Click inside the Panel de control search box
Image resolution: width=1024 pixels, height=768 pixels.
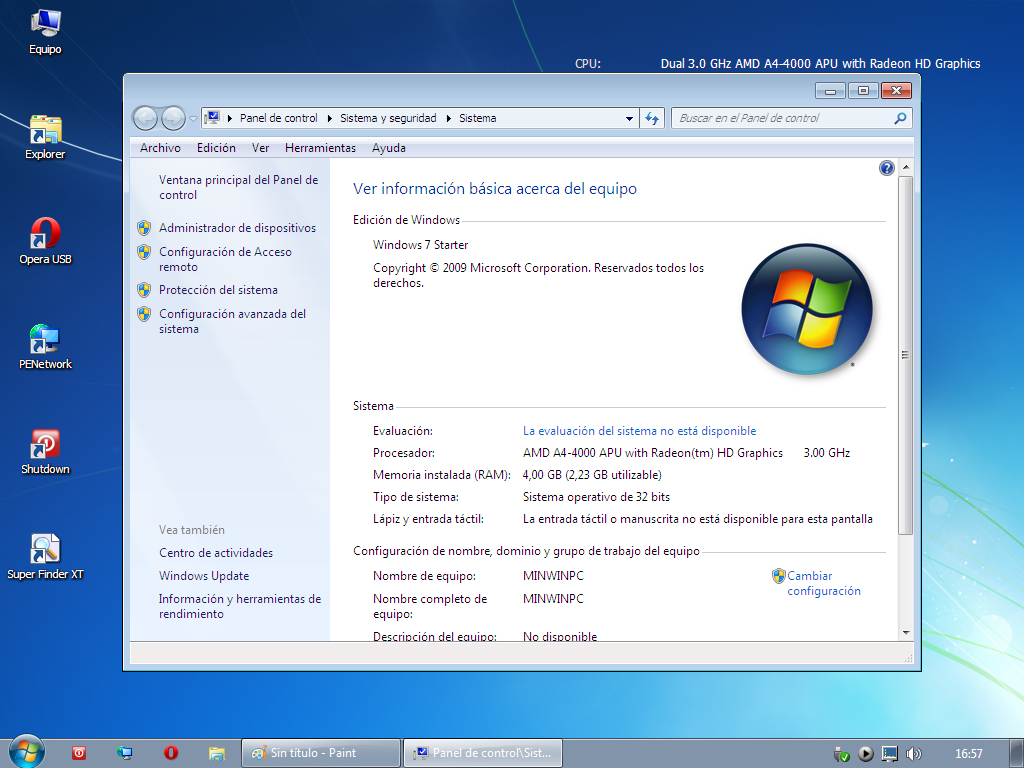point(780,117)
